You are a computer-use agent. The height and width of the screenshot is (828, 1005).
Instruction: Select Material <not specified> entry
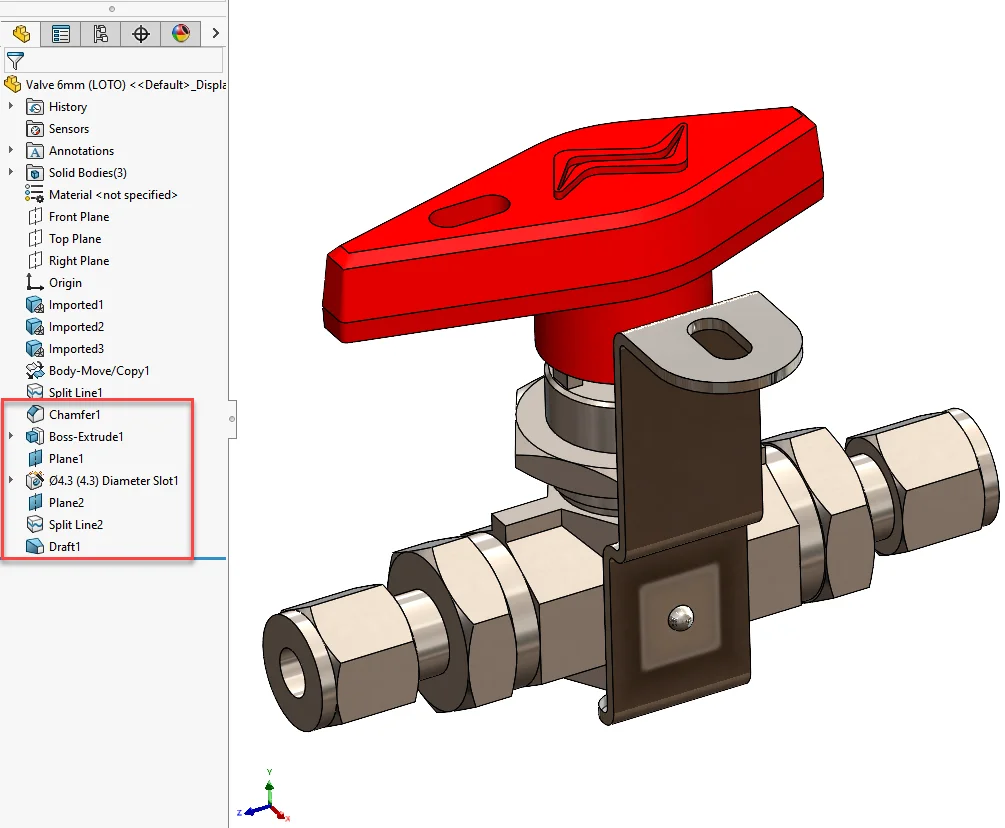click(112, 195)
